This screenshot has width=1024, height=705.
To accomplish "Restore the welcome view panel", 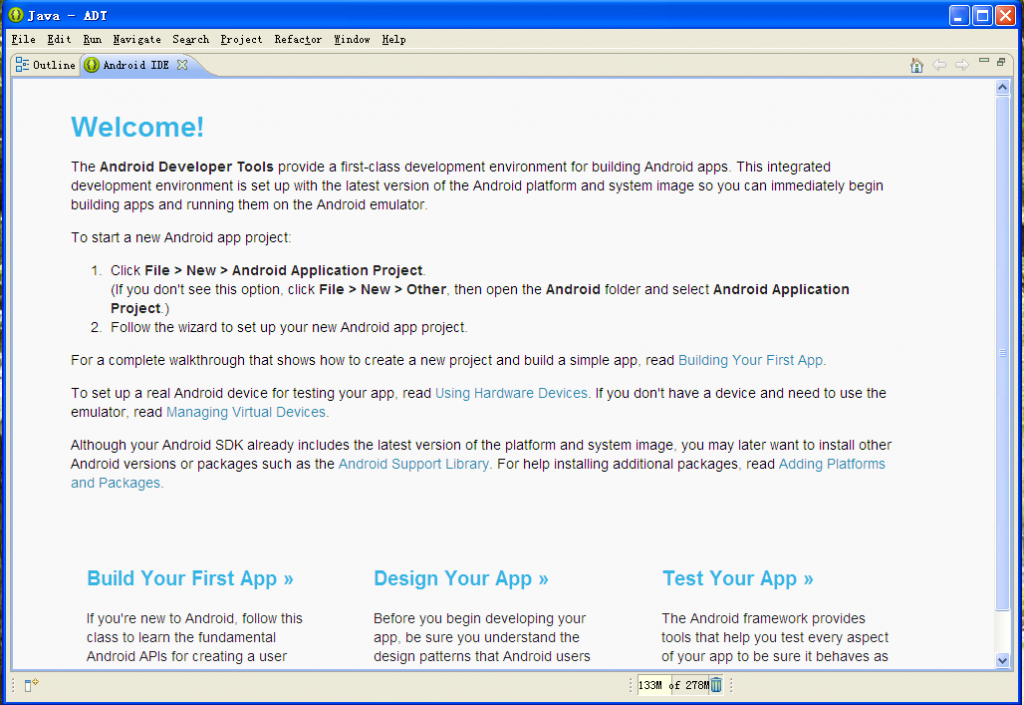I will [1001, 62].
